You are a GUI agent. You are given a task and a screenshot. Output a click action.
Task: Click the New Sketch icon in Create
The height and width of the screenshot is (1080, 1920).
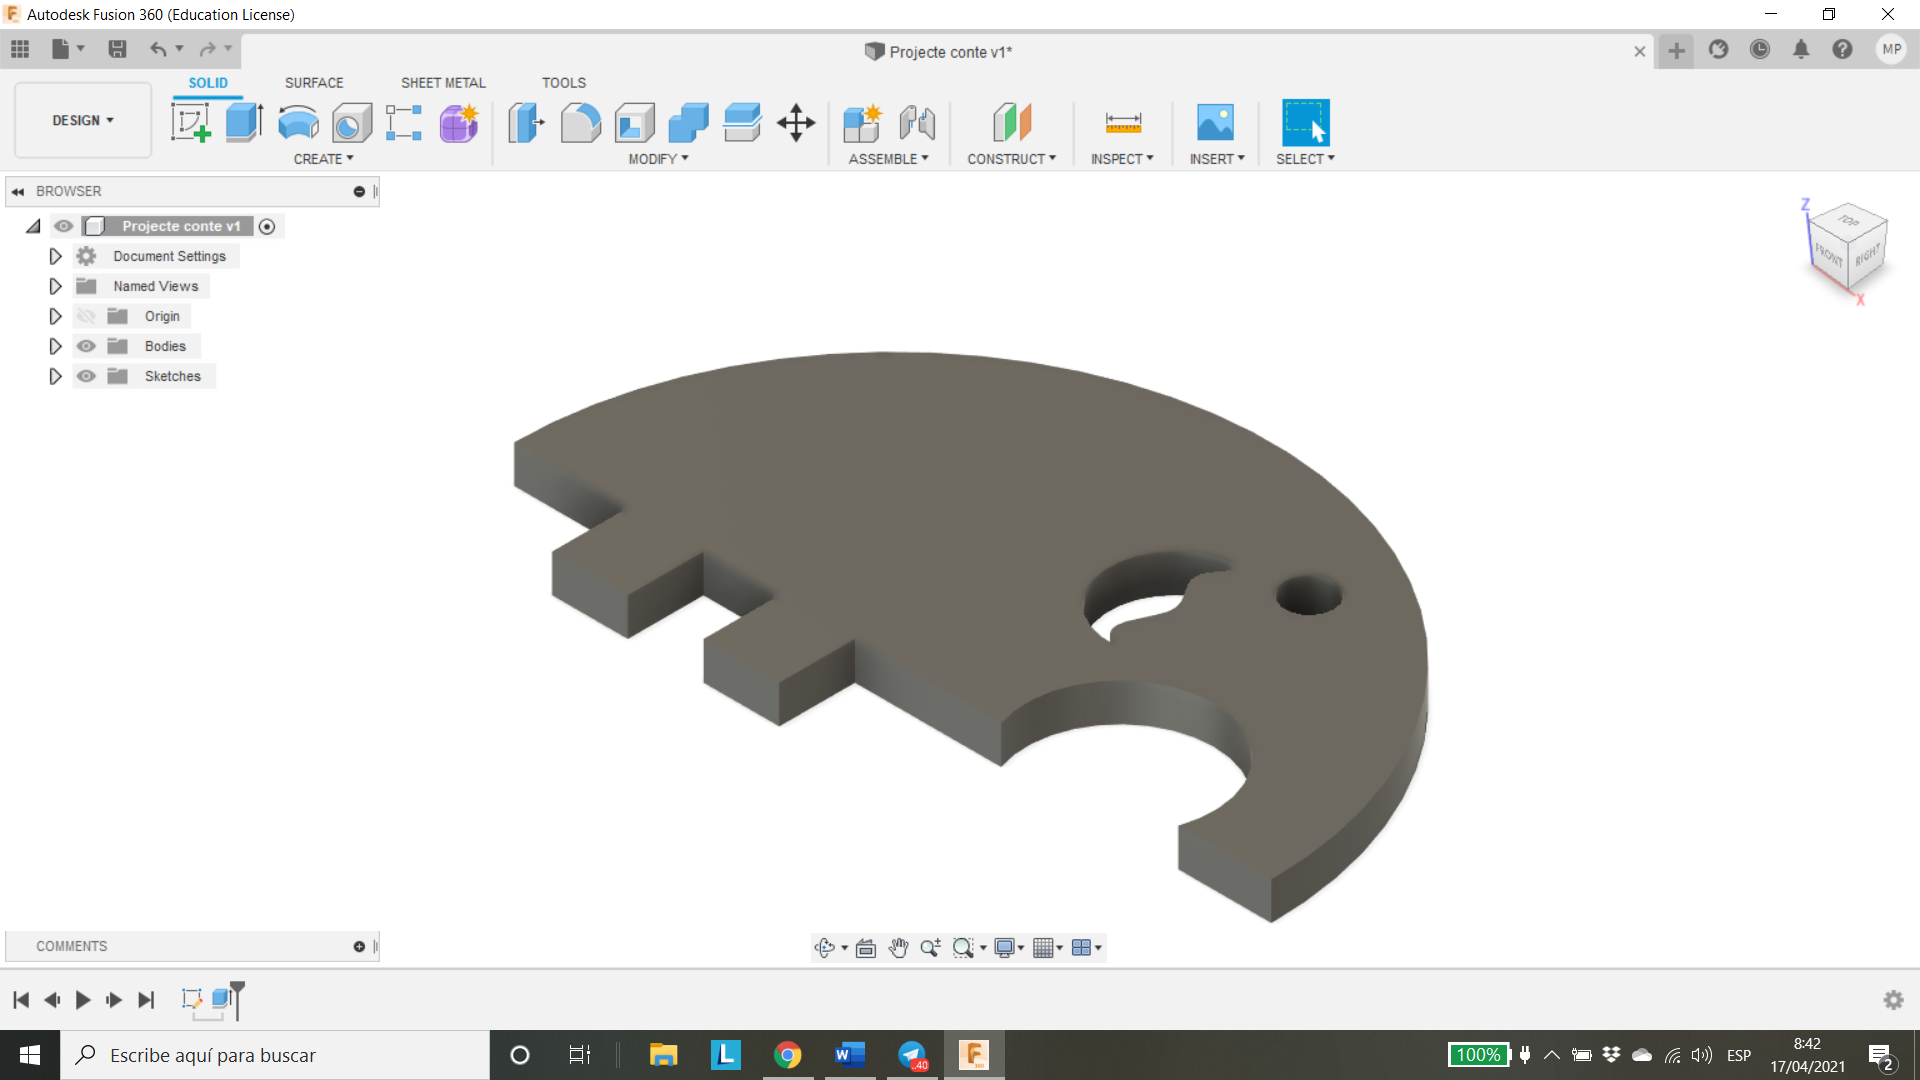click(x=189, y=121)
